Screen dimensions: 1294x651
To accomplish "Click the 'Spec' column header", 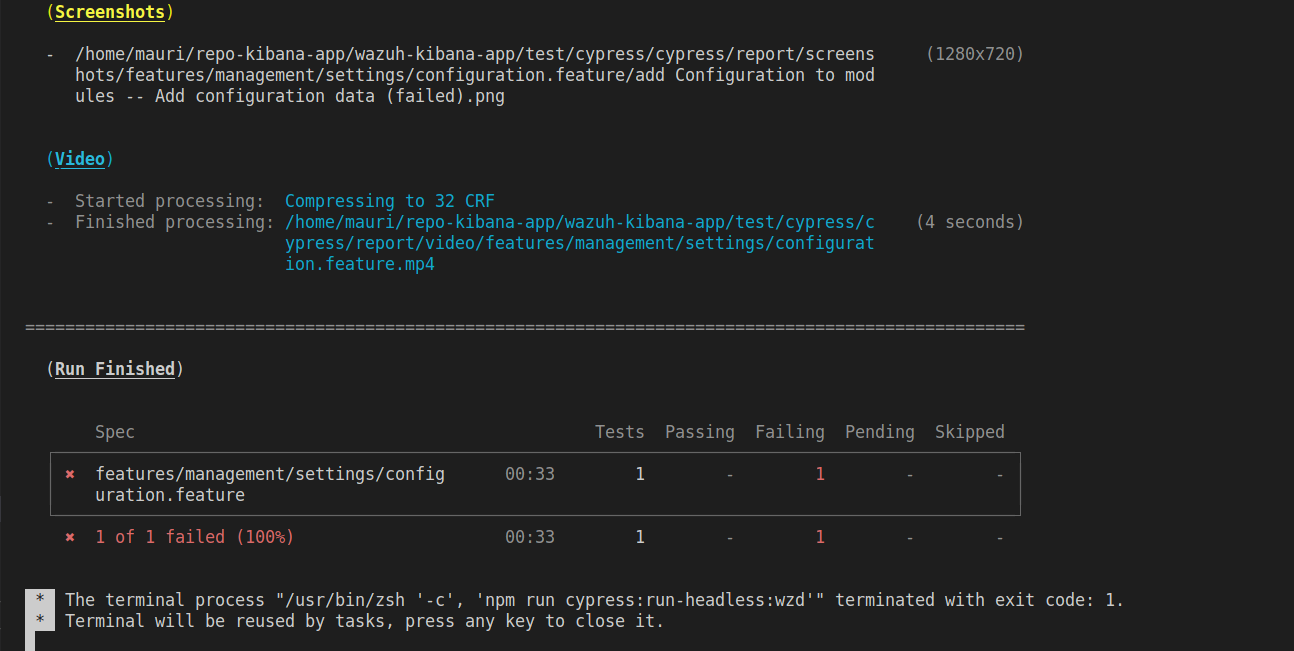I will point(114,431).
